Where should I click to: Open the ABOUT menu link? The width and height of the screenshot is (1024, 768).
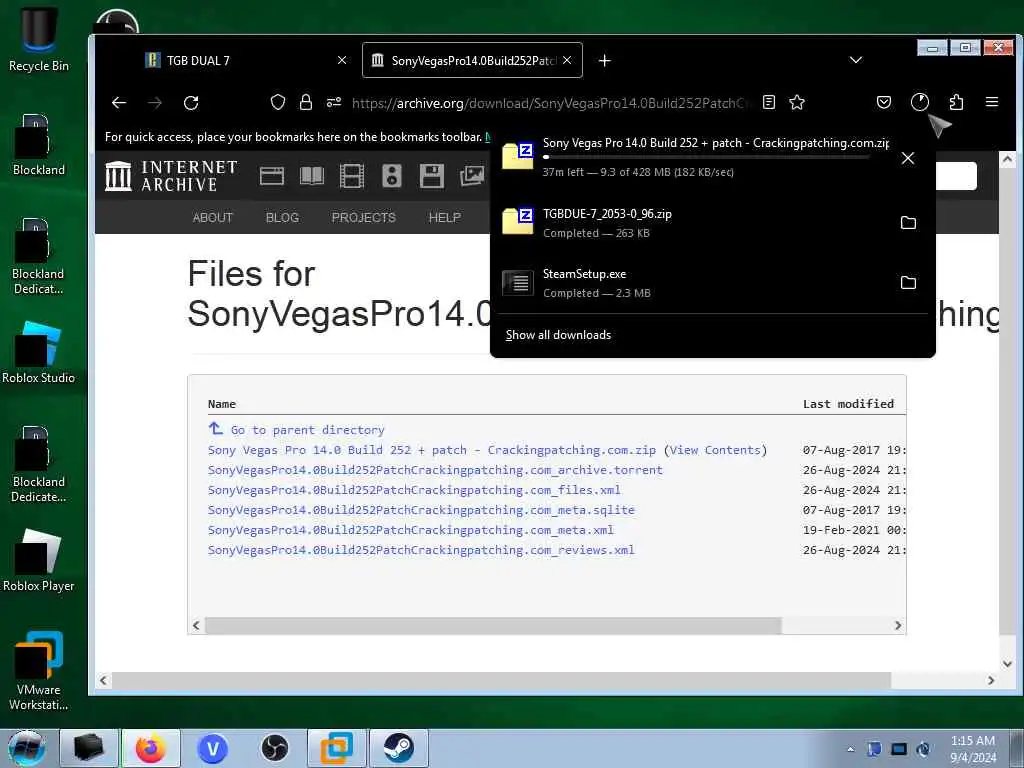[x=213, y=217]
